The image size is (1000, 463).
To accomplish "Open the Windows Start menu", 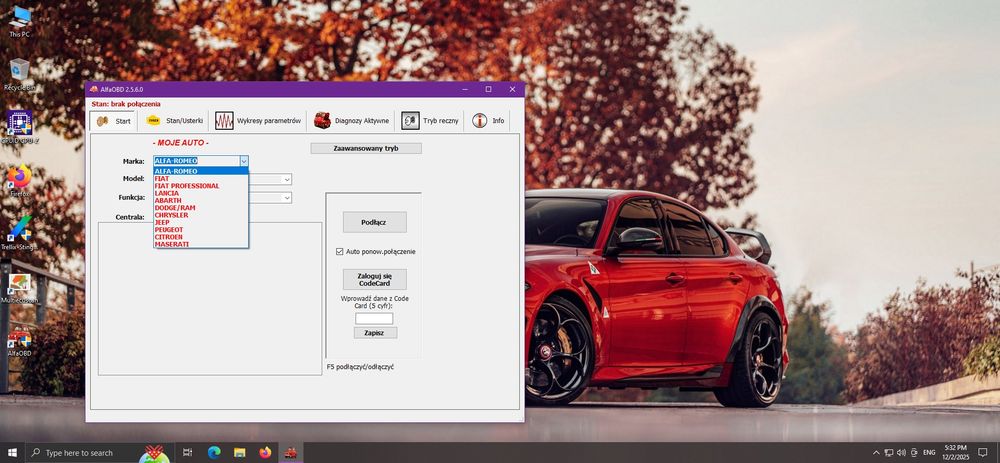I will tap(12, 453).
